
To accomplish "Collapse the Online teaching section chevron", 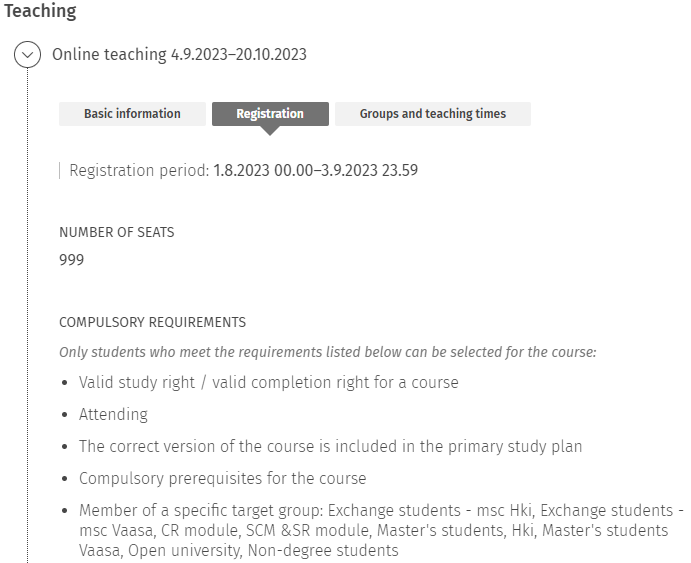I will (28, 55).
